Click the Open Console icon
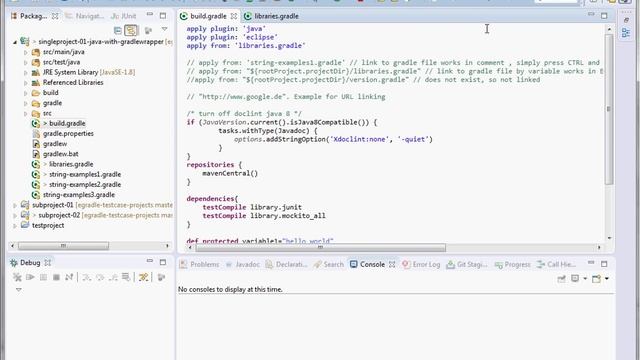Viewport: 640px width, 360px height. pyautogui.click(x=596, y=279)
